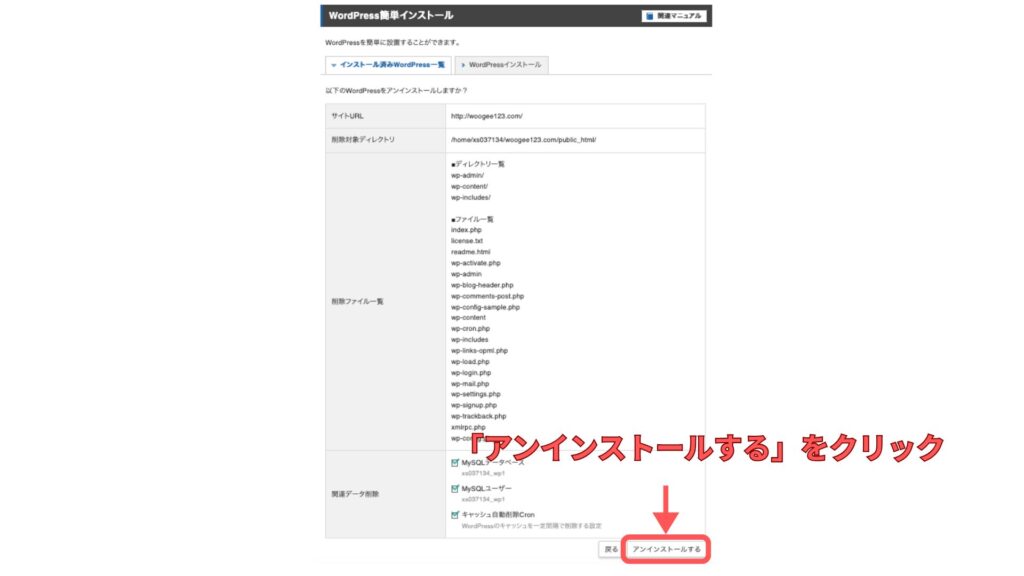The image size is (1024, 576).
Task: Select the index.php file entry
Action: click(x=466, y=230)
